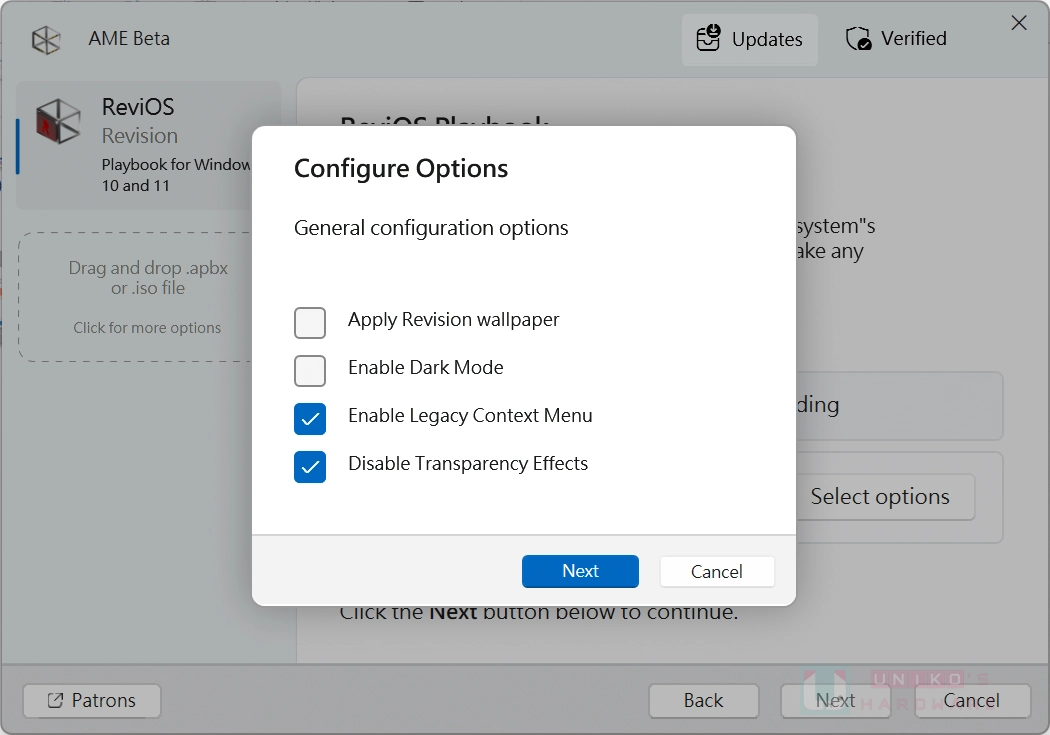Click the drag and drop .apbx area
The width and height of the screenshot is (1050, 735).
148,278
